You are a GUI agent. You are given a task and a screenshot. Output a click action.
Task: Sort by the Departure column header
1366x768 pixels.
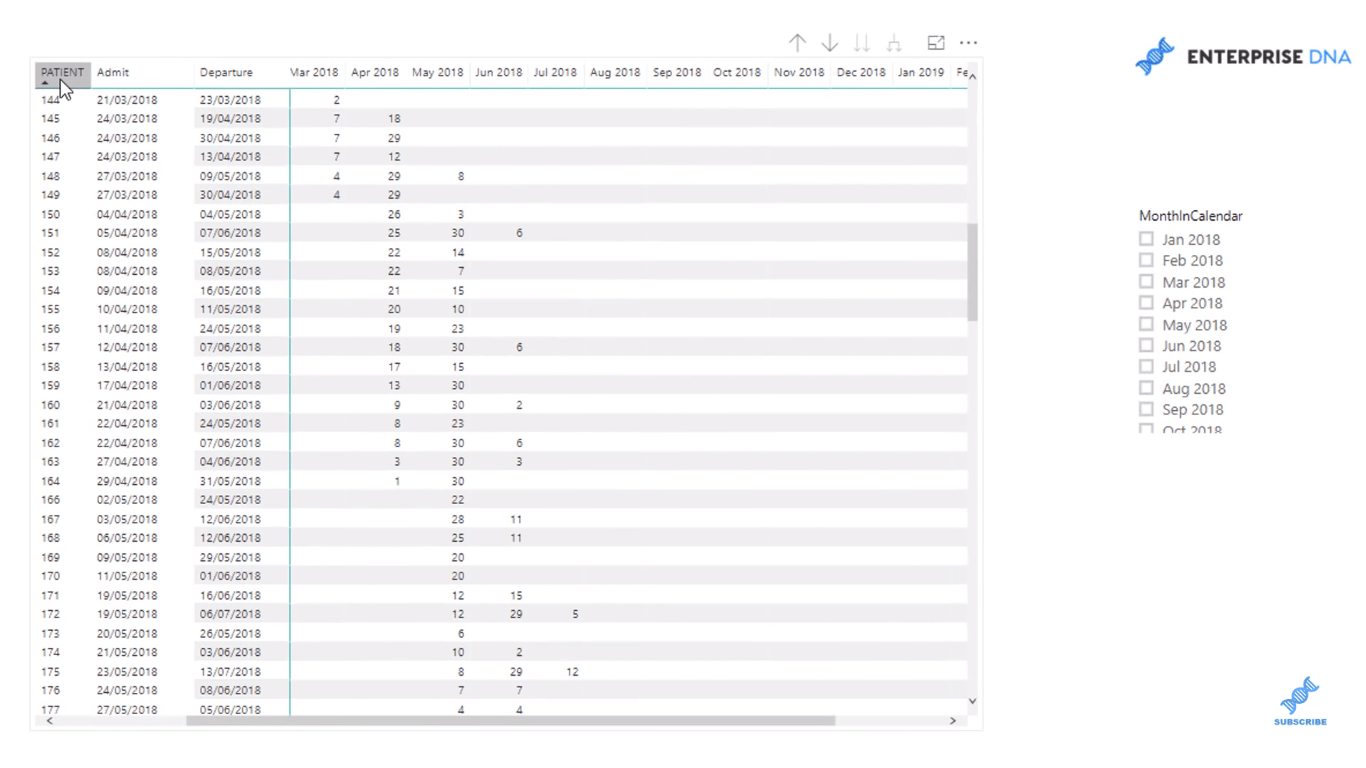click(x=226, y=72)
